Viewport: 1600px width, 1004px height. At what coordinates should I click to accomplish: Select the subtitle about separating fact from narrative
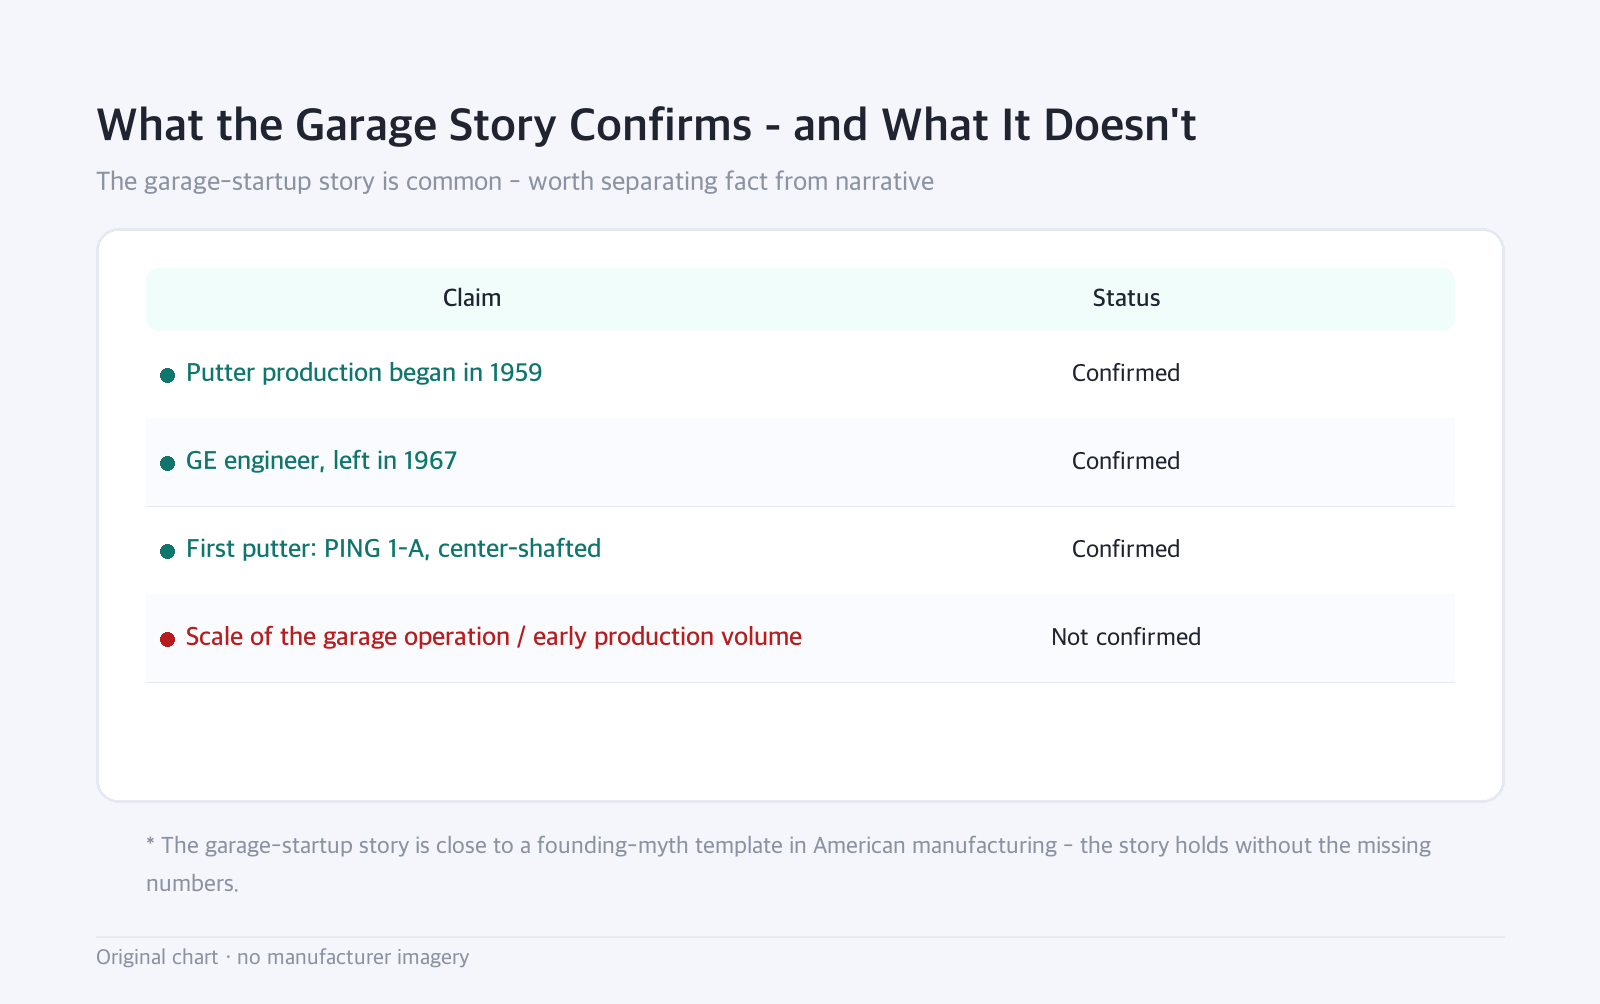pyautogui.click(x=515, y=181)
